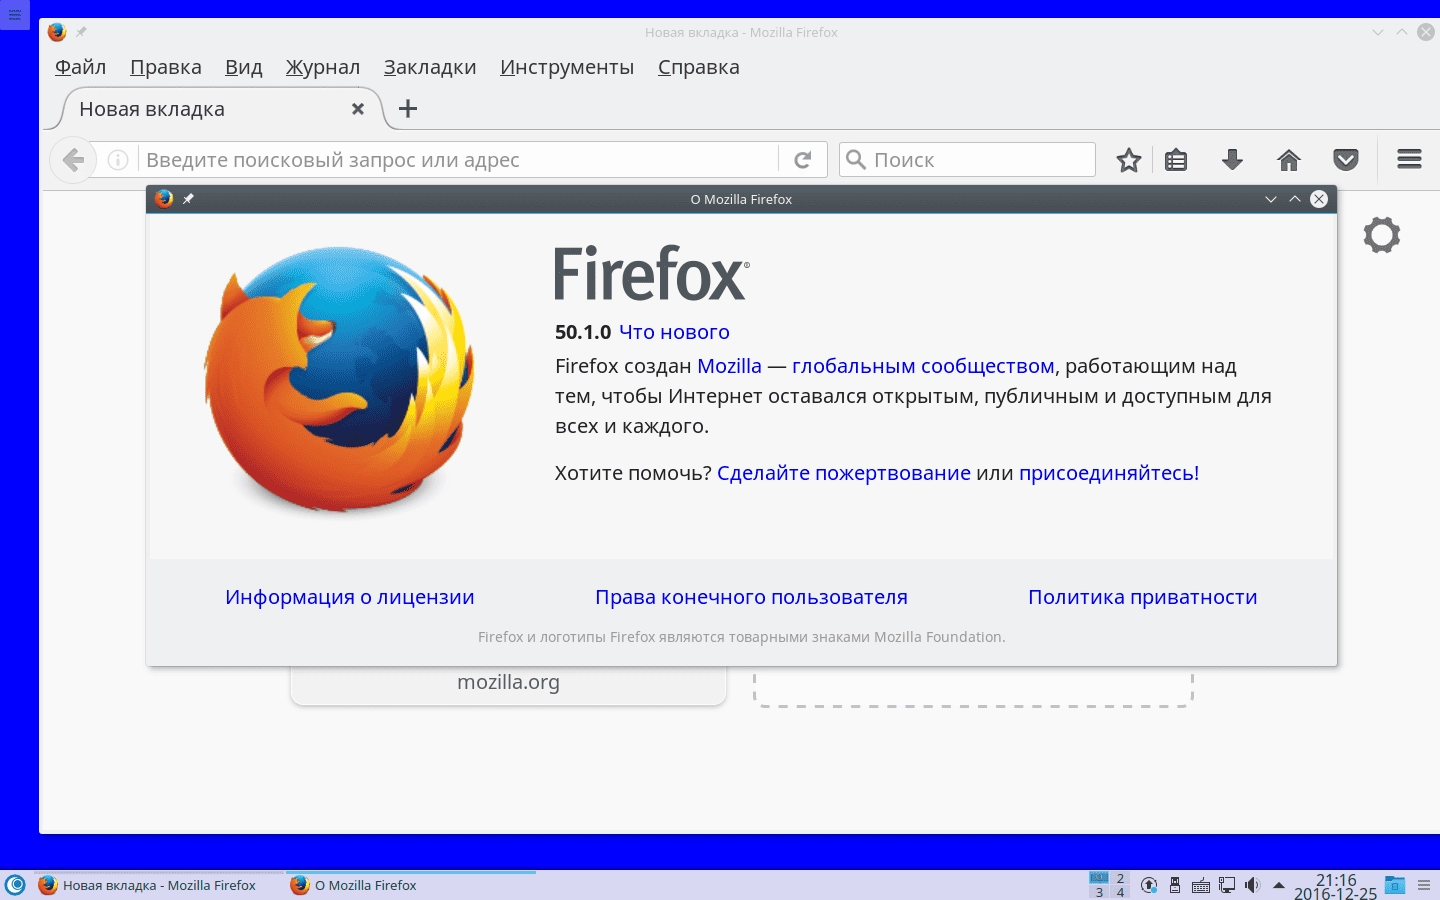The width and height of the screenshot is (1440, 900).
Task: Open "Политика приватности" link
Action: (x=1143, y=597)
